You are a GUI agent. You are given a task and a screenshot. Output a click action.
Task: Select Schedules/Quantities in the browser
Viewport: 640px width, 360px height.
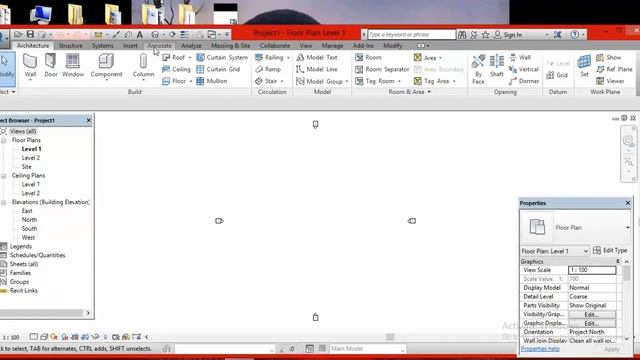[x=38, y=256]
